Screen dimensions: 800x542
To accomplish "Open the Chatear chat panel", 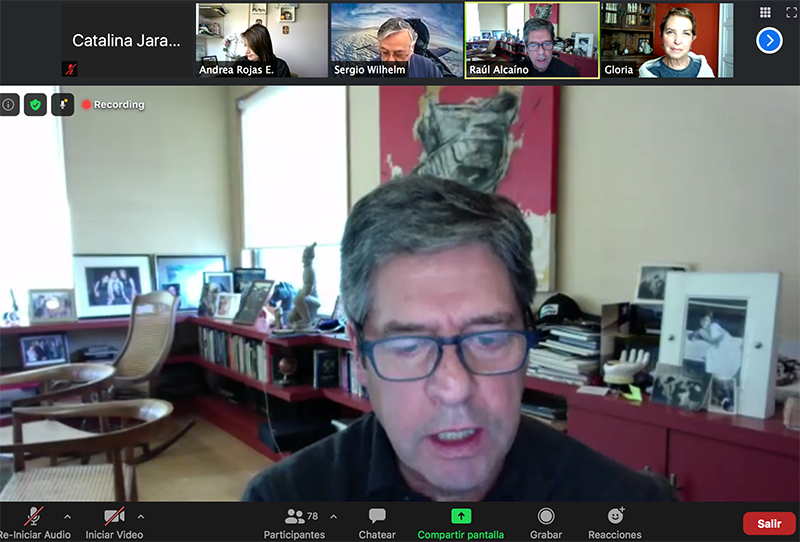I will point(377,522).
